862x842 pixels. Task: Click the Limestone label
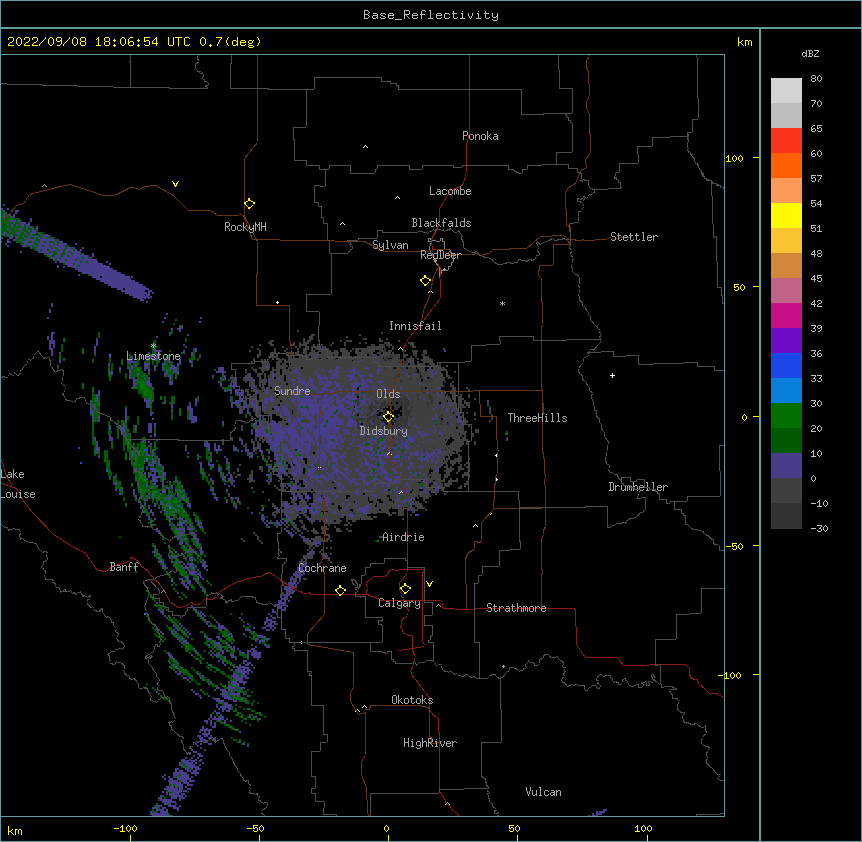coord(153,356)
